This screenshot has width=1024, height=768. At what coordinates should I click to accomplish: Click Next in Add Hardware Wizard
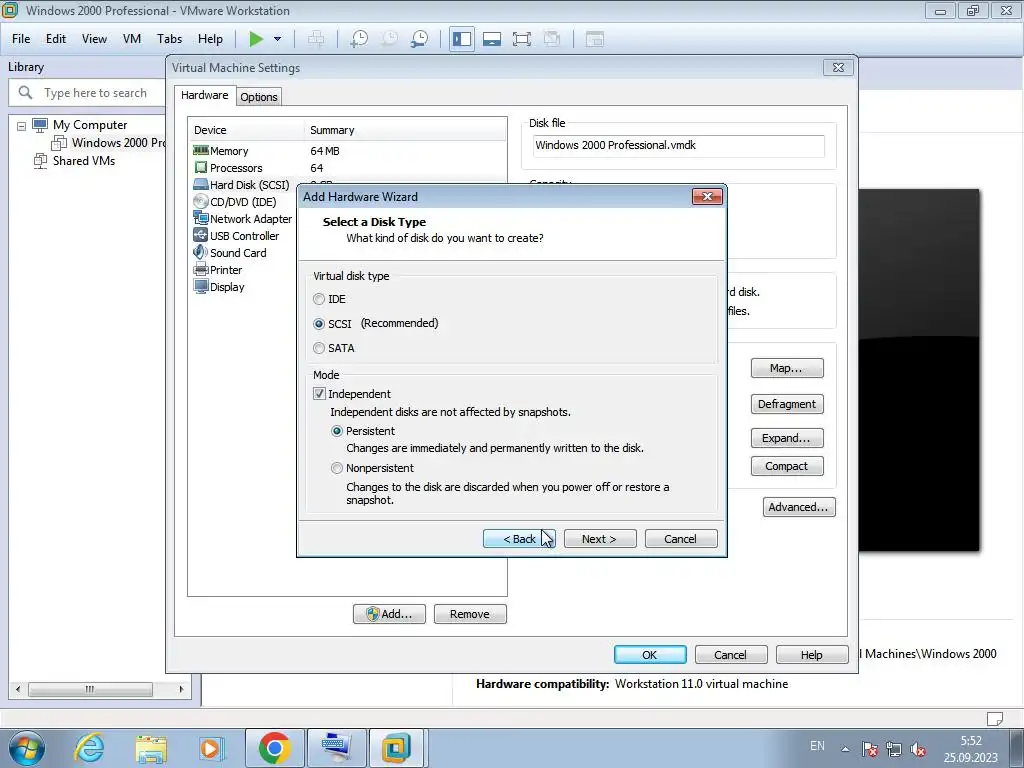tap(600, 539)
